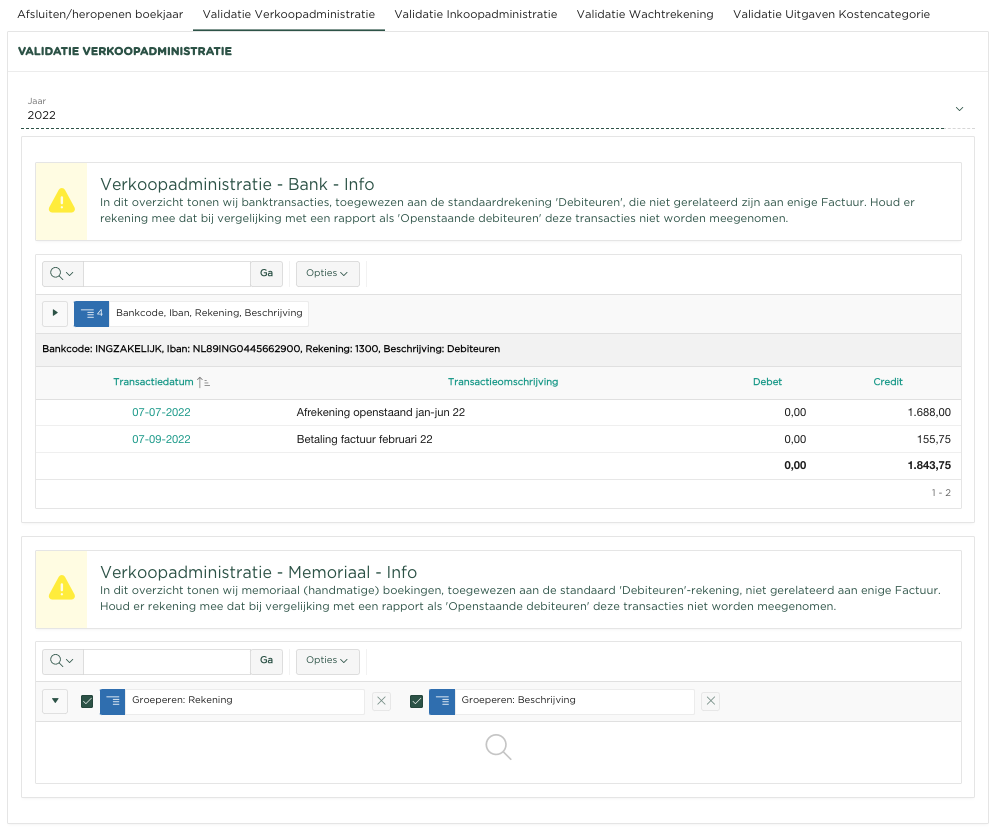Remove the Groeperen: Beschrijving grouping
Viewport: 999px width, 835px height.
[710, 701]
